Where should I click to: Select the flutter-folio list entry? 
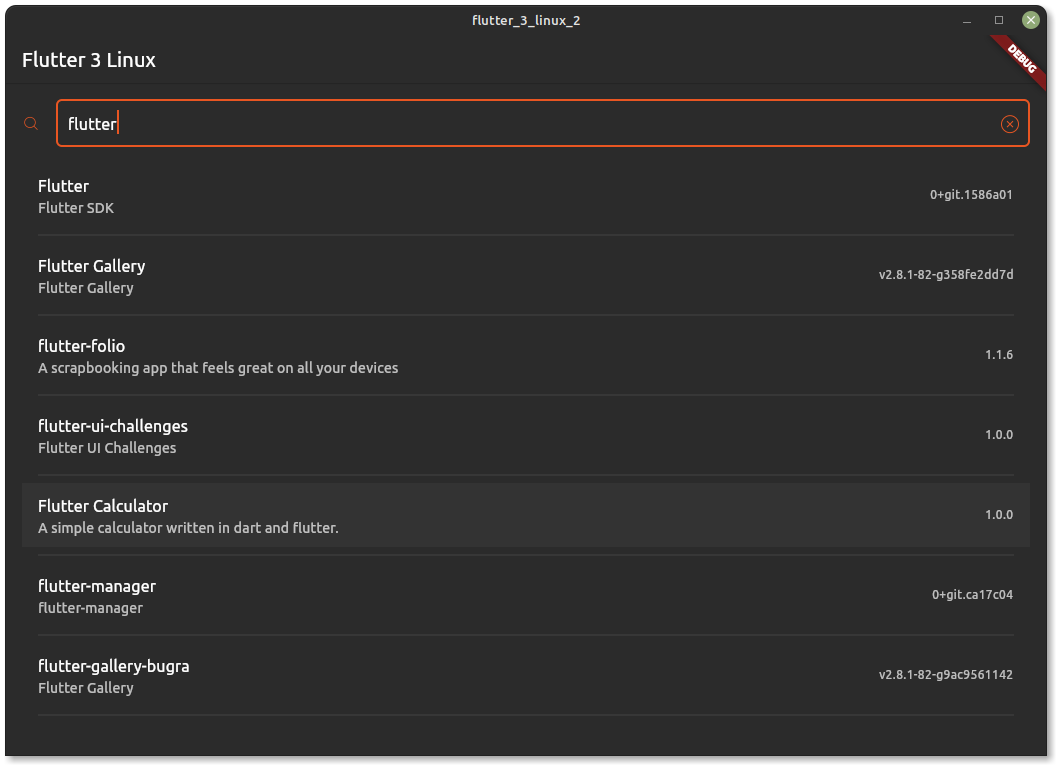pyautogui.click(x=525, y=356)
